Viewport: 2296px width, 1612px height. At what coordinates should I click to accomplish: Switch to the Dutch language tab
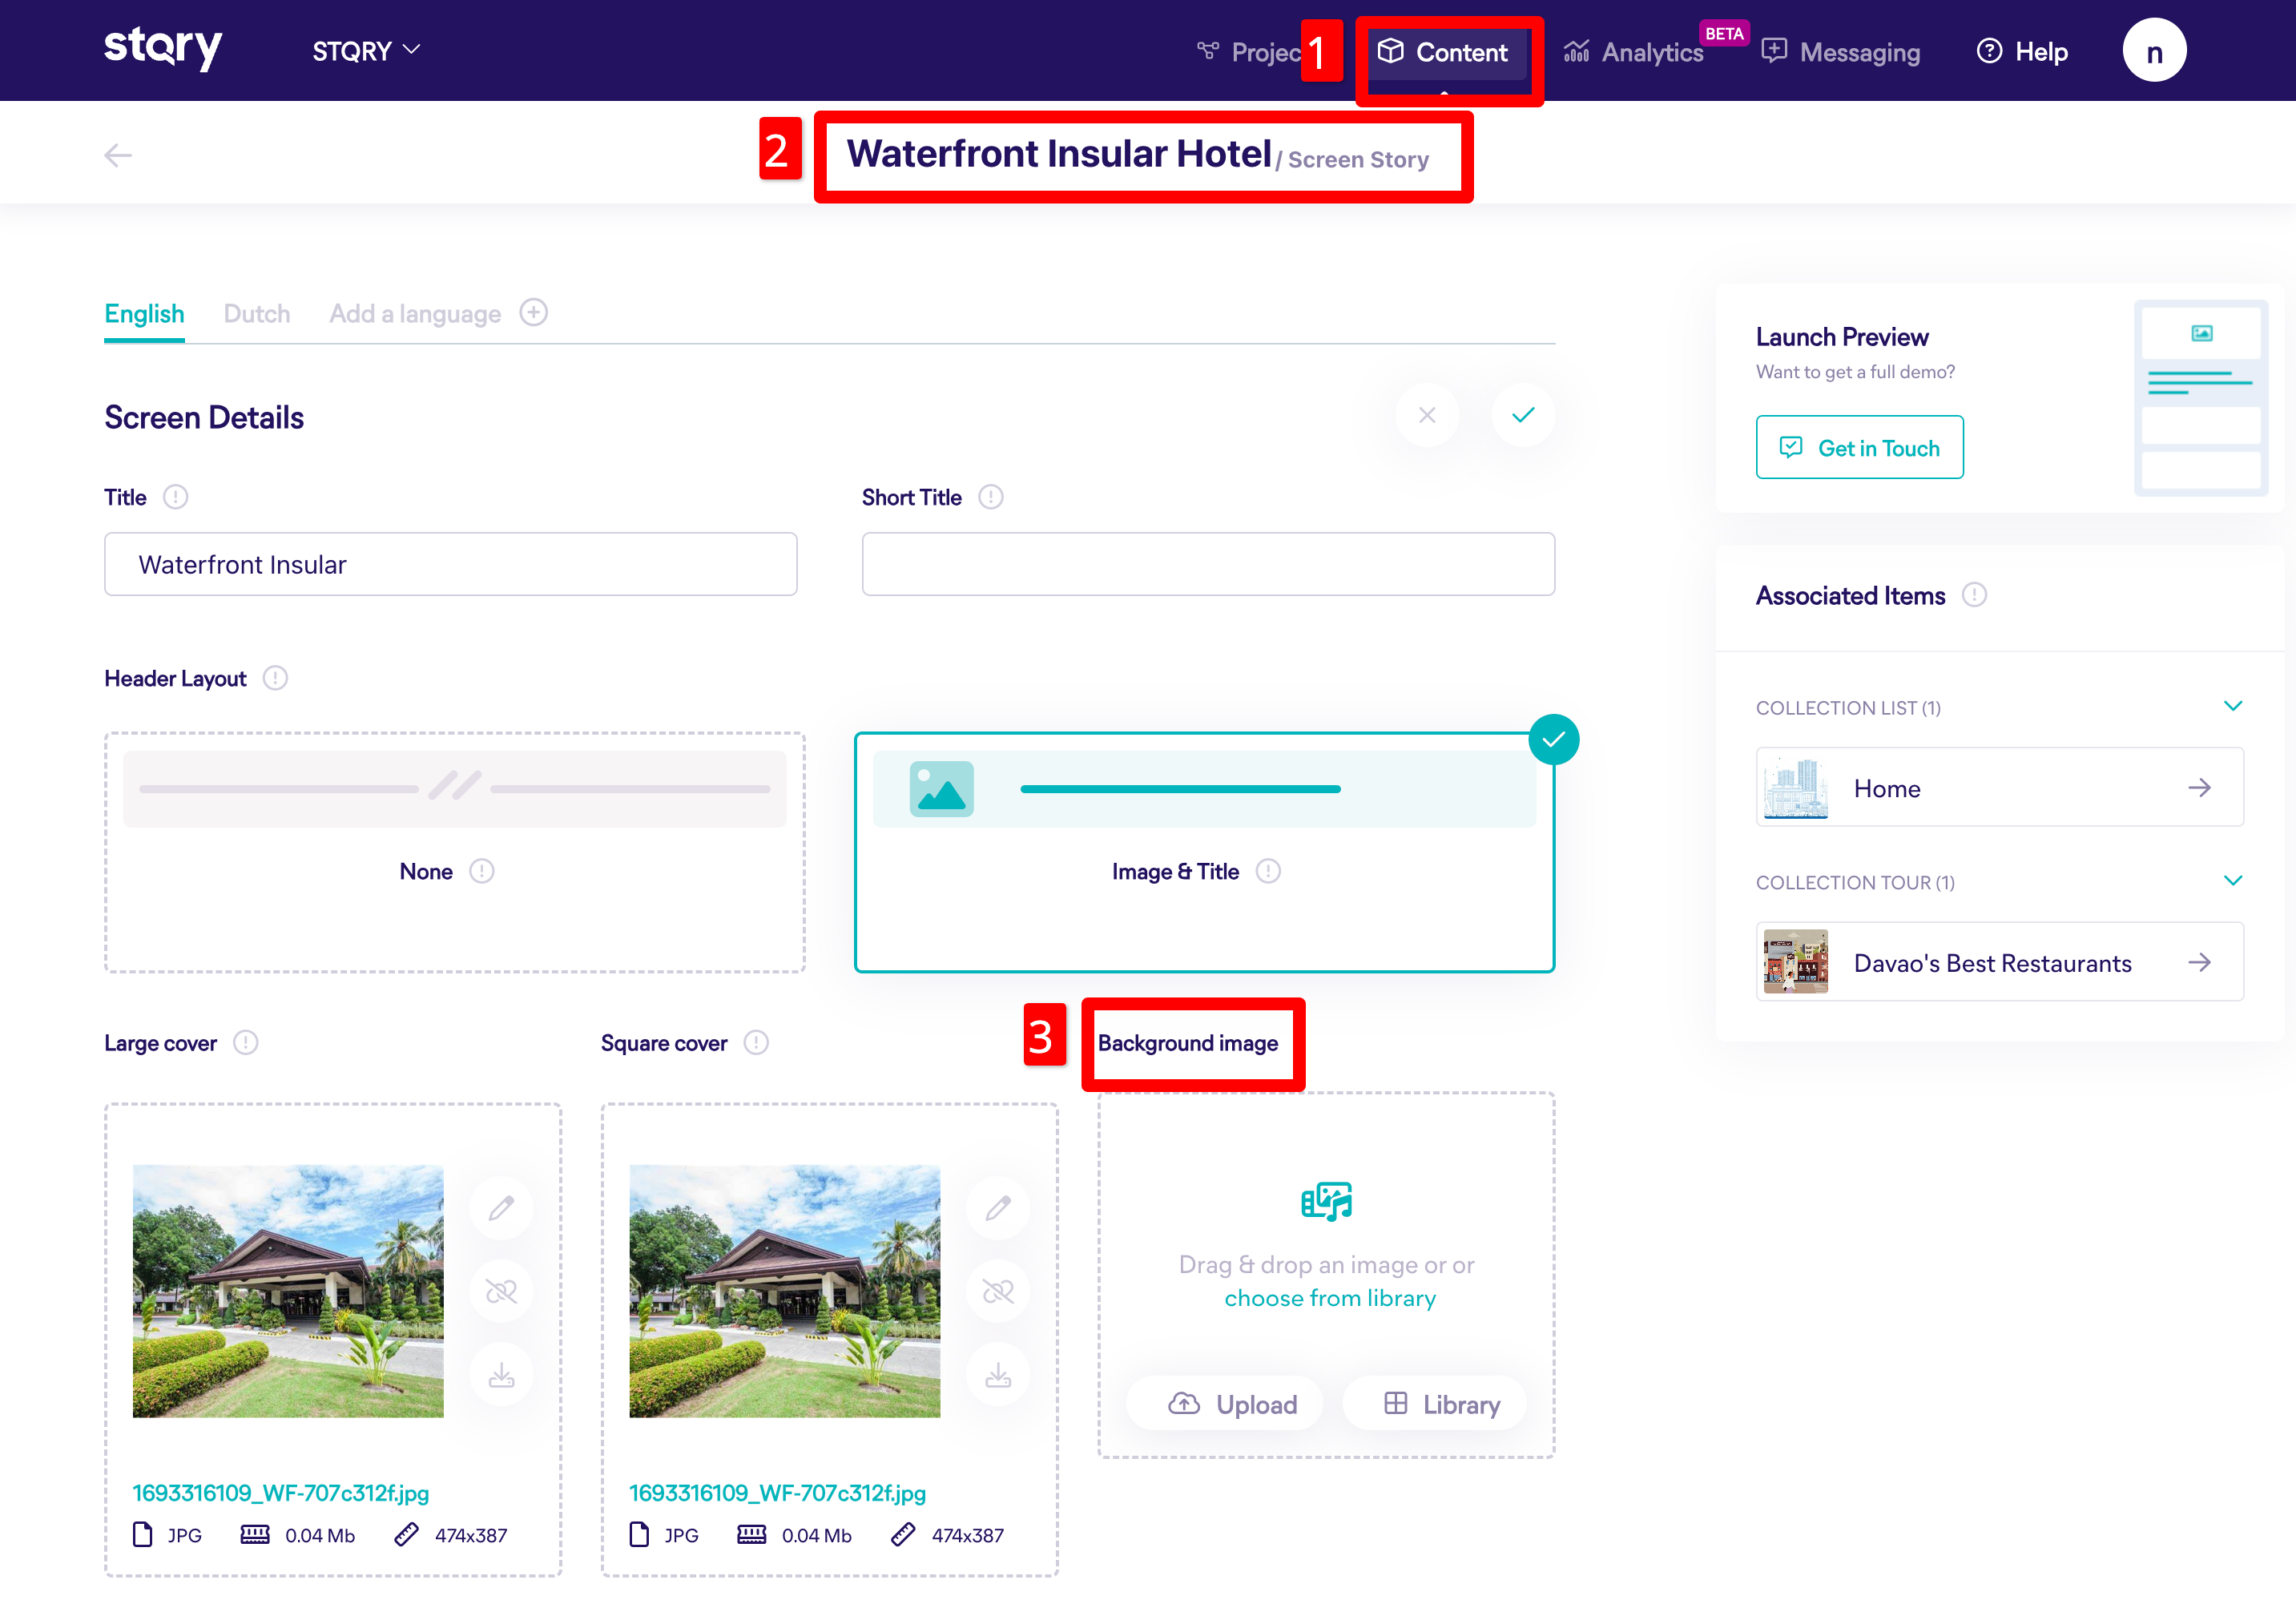click(x=256, y=314)
